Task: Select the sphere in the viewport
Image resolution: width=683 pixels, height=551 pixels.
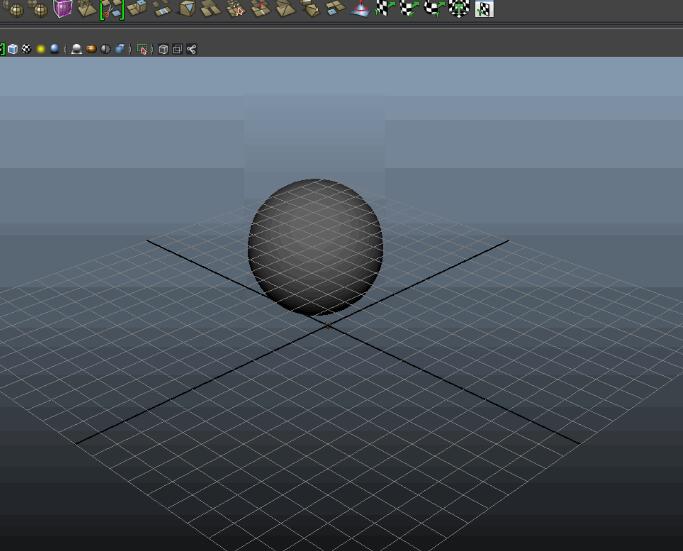Action: tap(315, 246)
